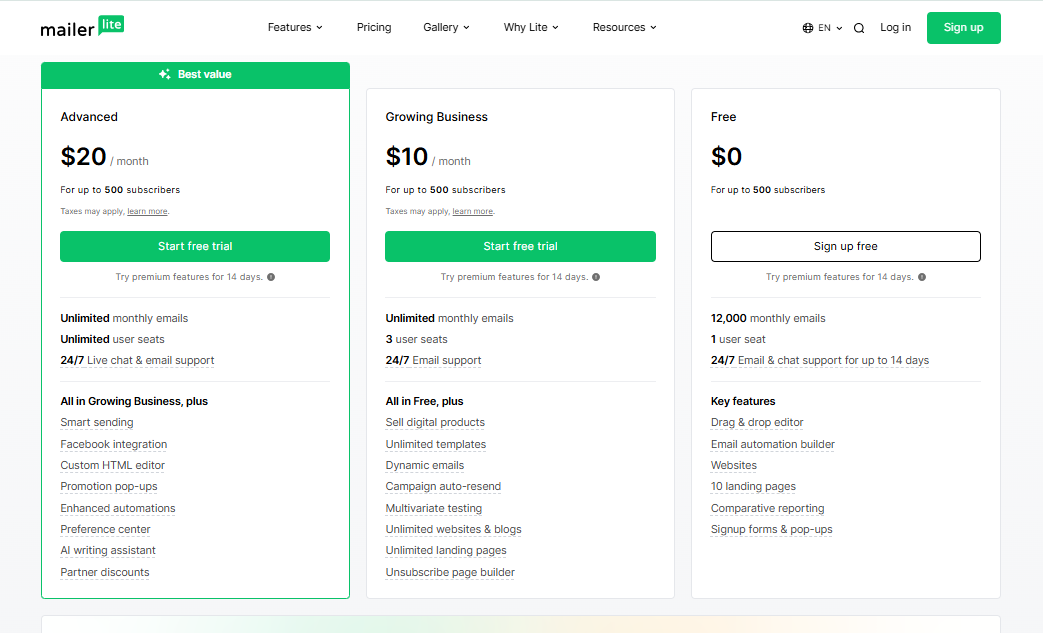The height and width of the screenshot is (633, 1043).
Task: Click the Websites feature in Free plan
Action: pyautogui.click(x=734, y=465)
